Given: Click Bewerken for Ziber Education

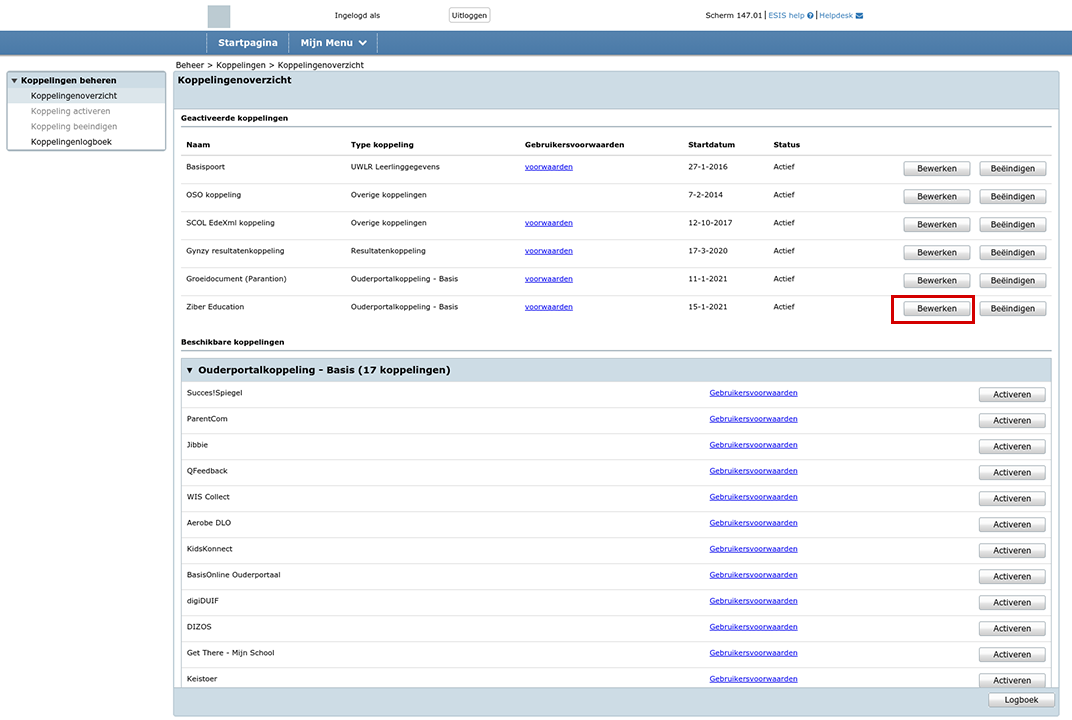Looking at the screenshot, I should (937, 308).
